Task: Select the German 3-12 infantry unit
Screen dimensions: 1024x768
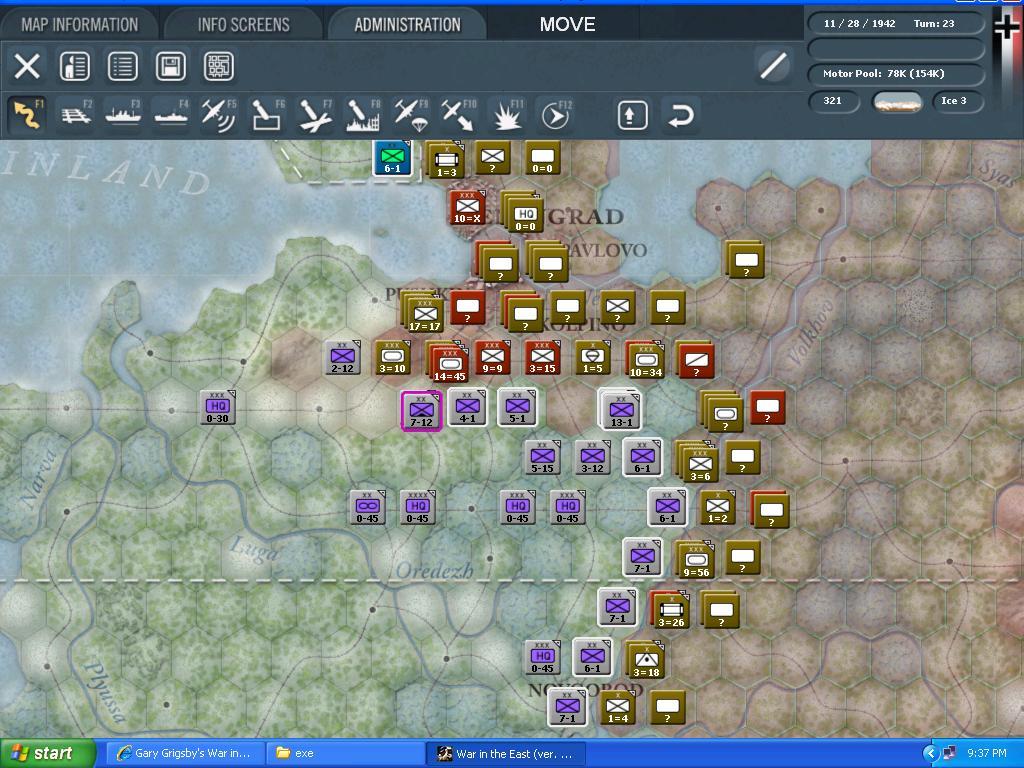Action: 593,457
